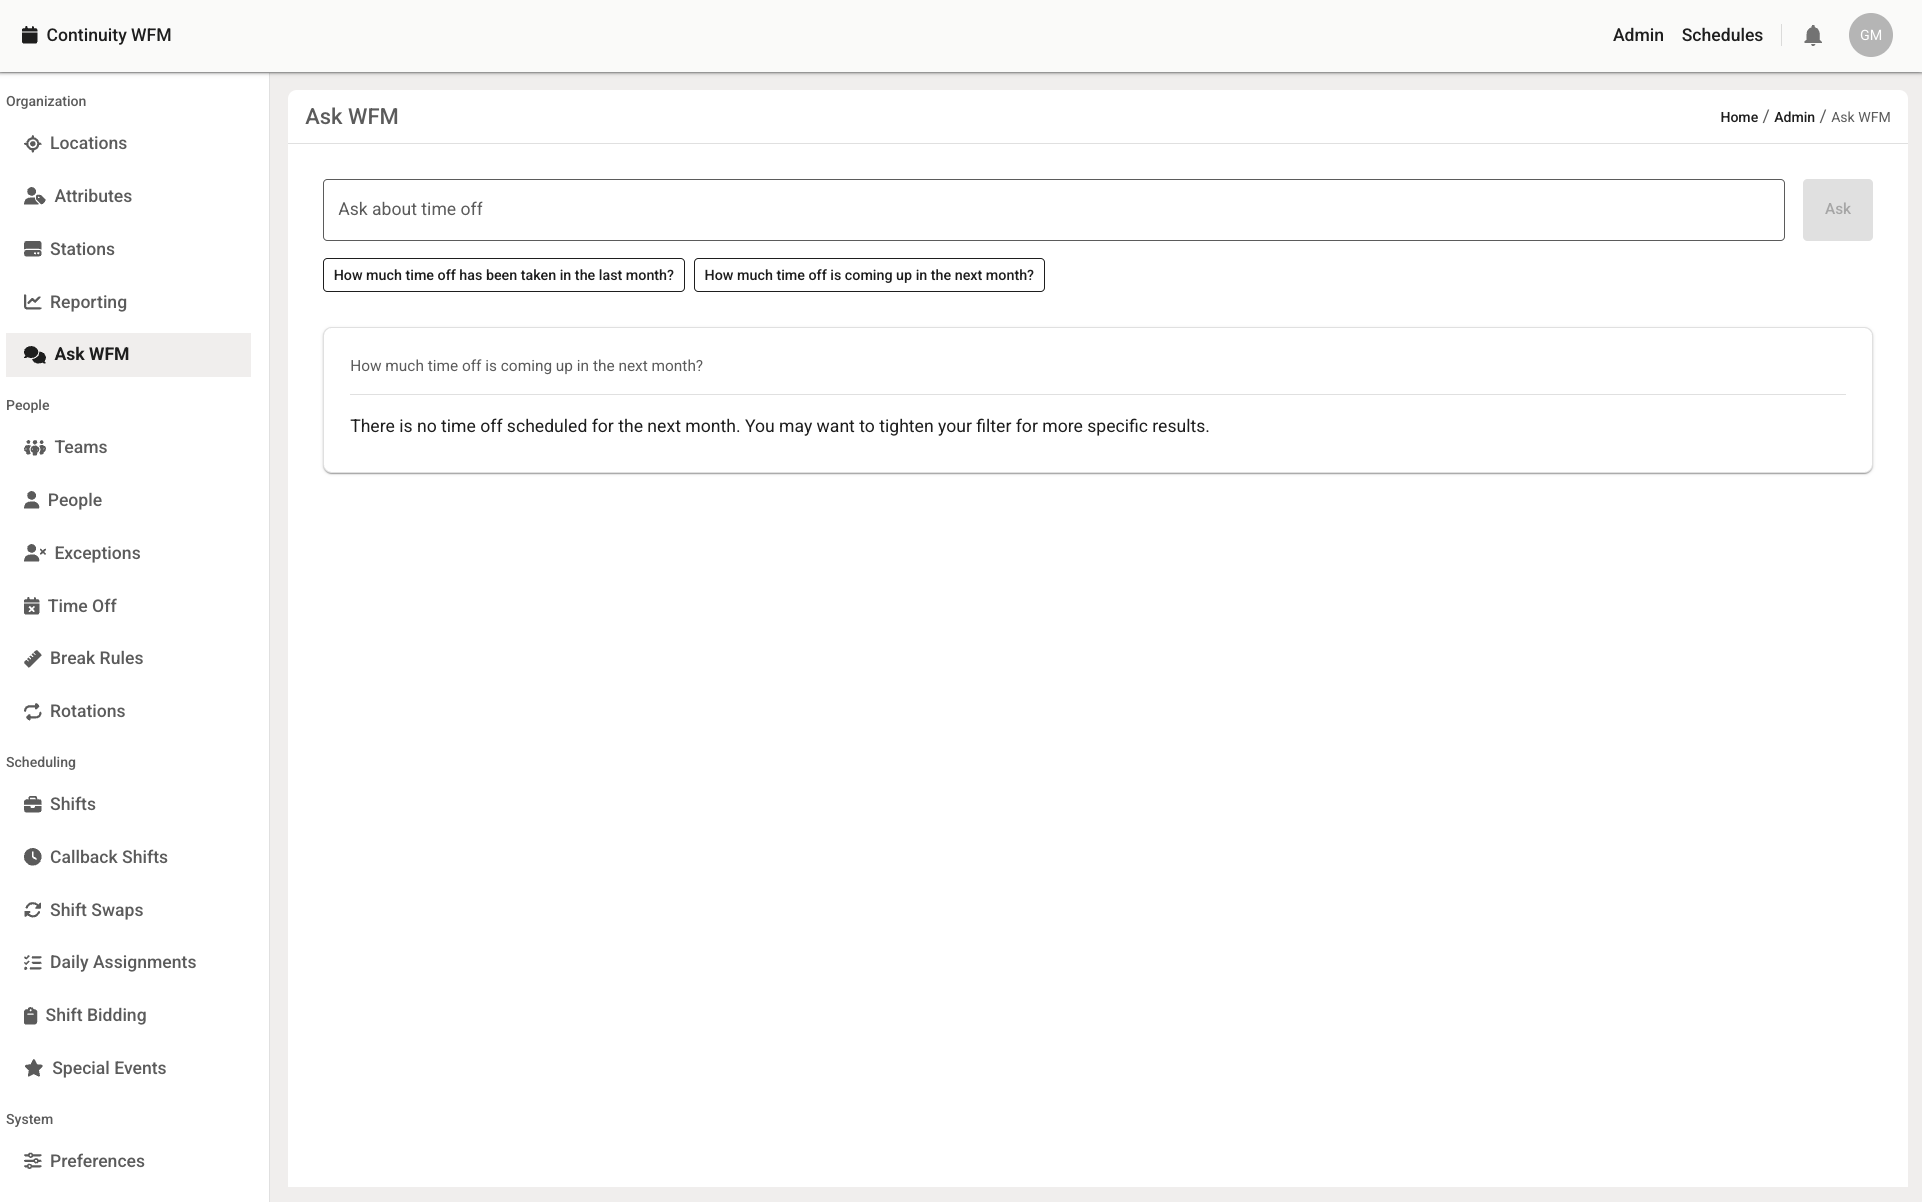
Task: Click the Teams group icon
Action: click(x=35, y=448)
